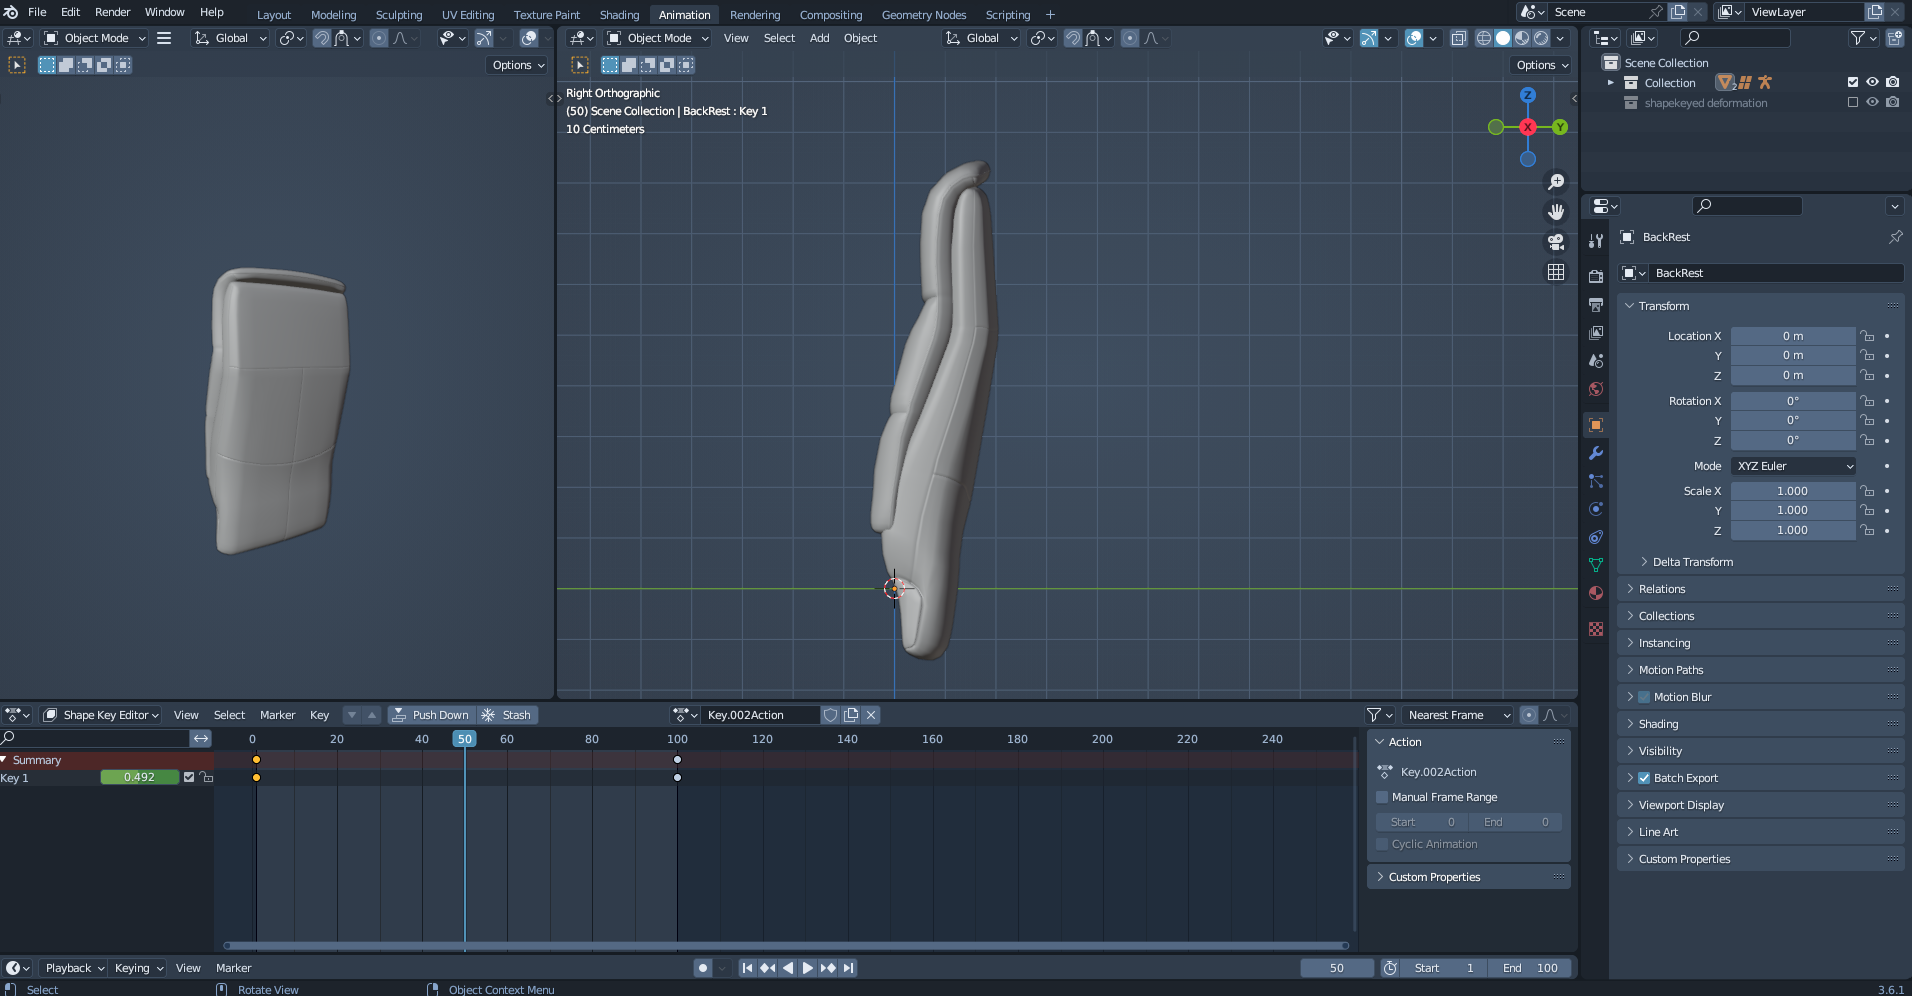The width and height of the screenshot is (1912, 996).
Task: Click the Key 1 value slider
Action: click(139, 777)
